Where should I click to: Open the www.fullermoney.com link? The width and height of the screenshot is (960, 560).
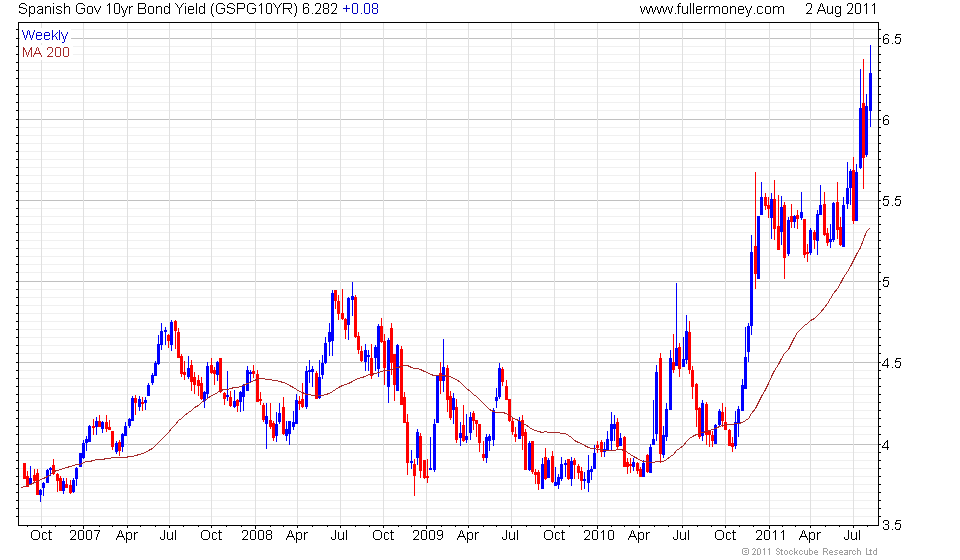coord(712,9)
